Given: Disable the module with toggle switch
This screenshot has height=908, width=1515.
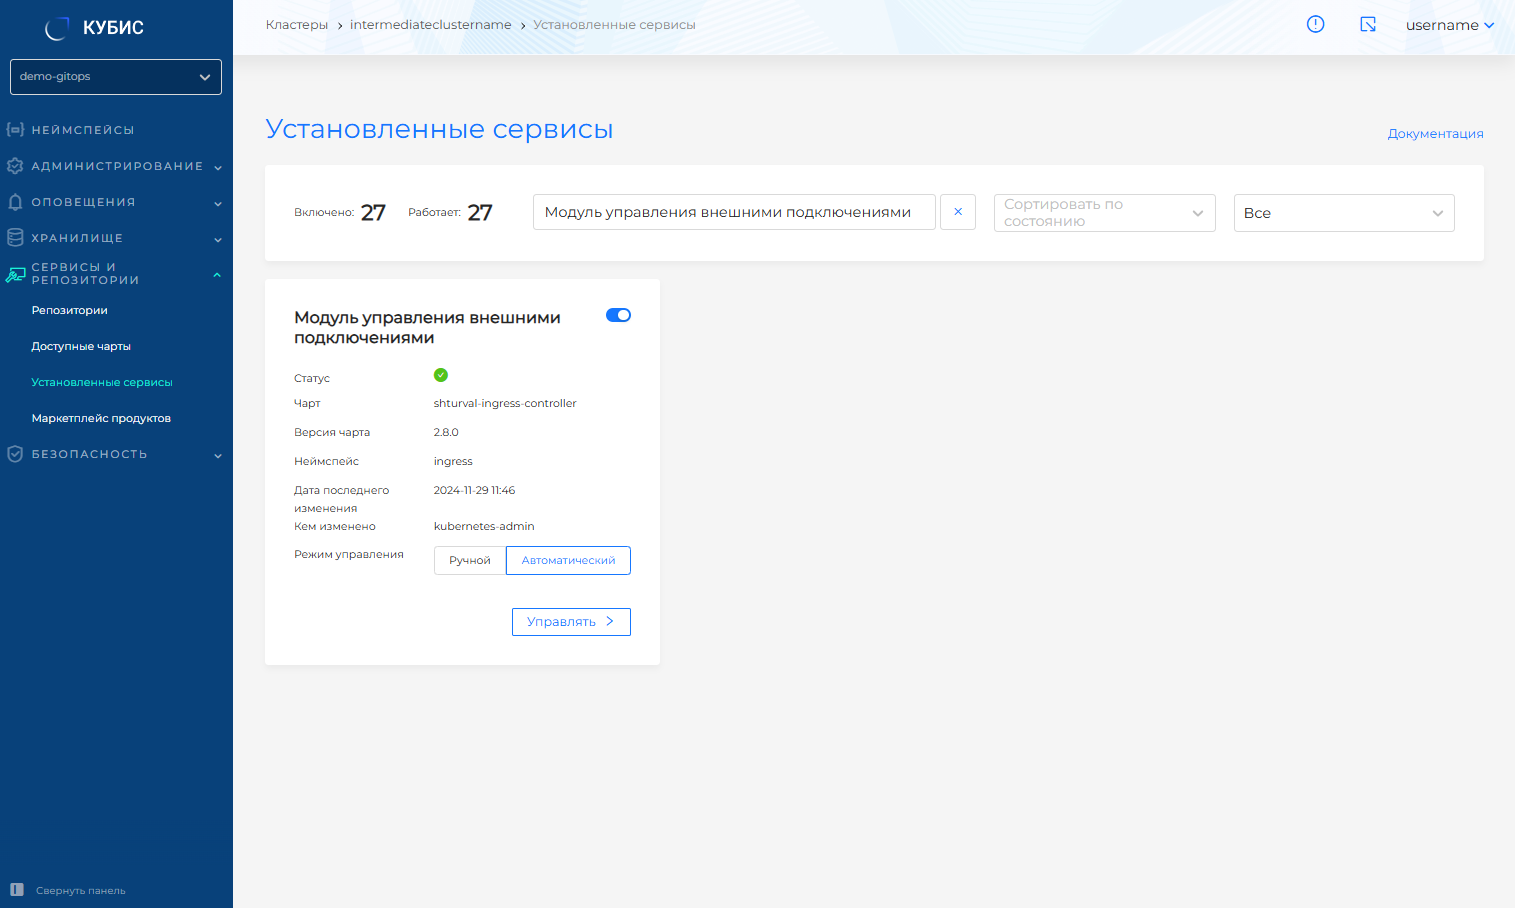Looking at the screenshot, I should click(x=618, y=315).
